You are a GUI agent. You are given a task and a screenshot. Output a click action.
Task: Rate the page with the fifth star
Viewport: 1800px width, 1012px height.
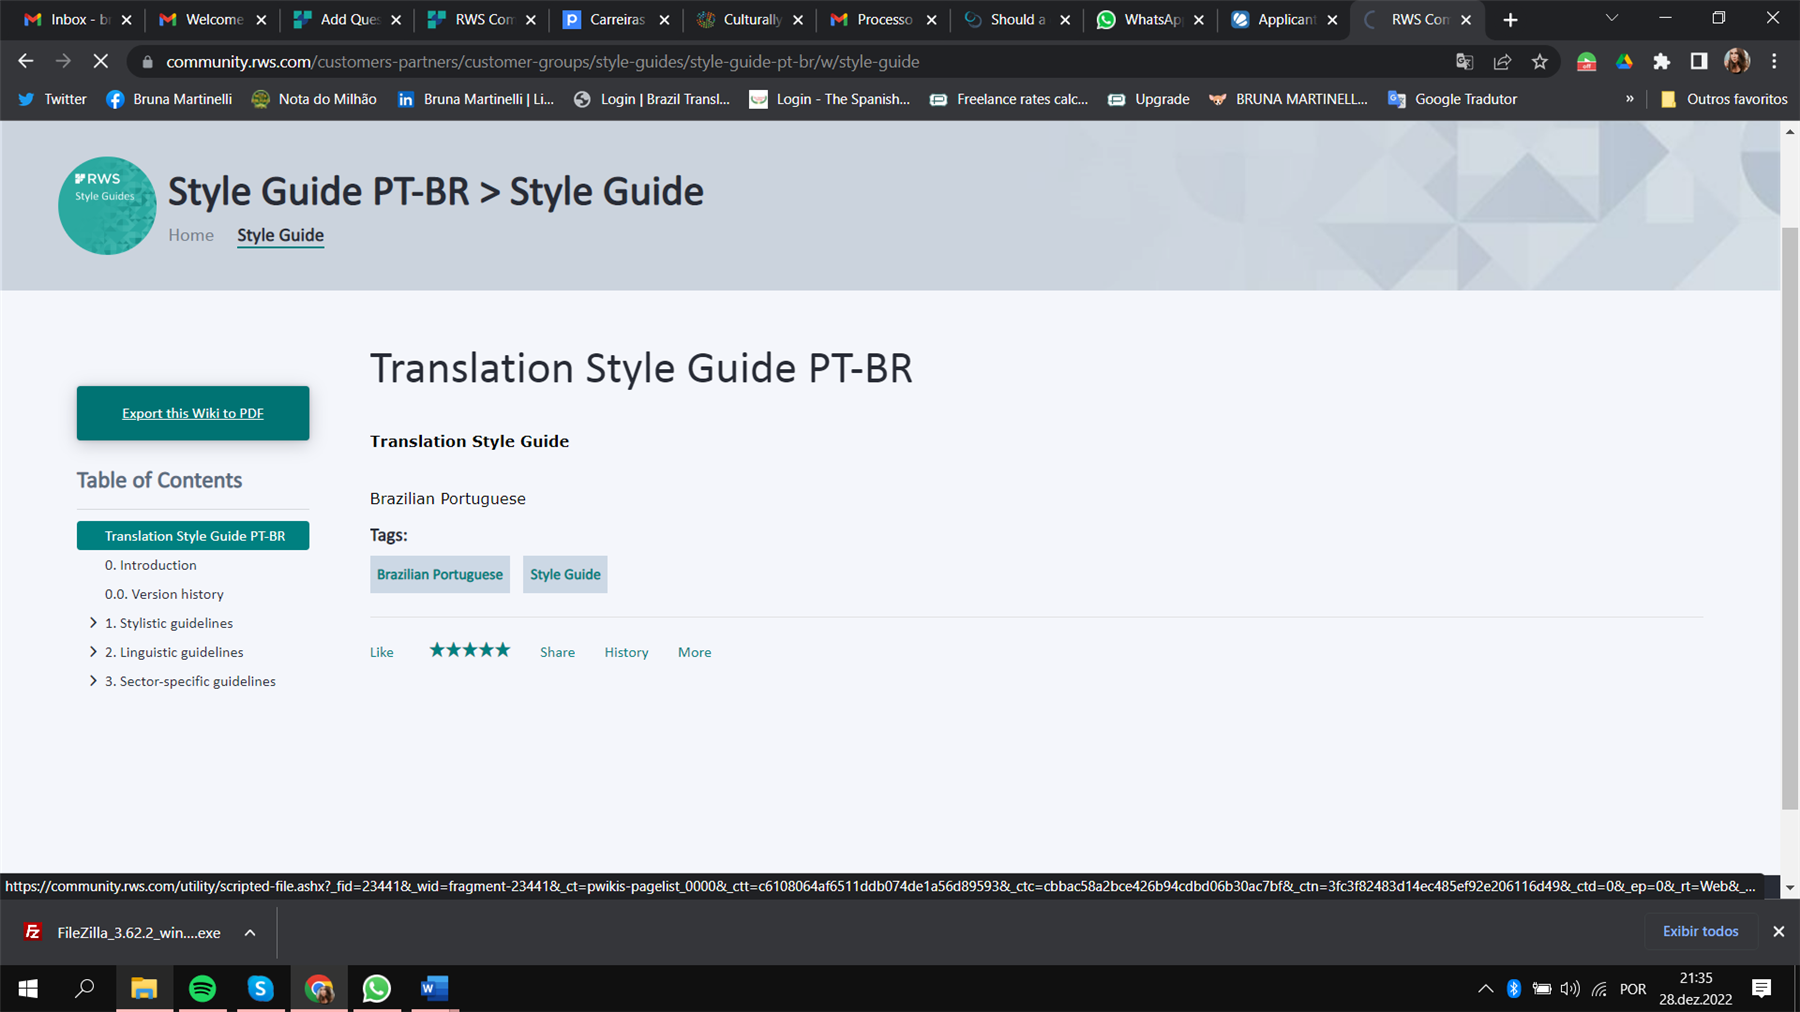[503, 650]
